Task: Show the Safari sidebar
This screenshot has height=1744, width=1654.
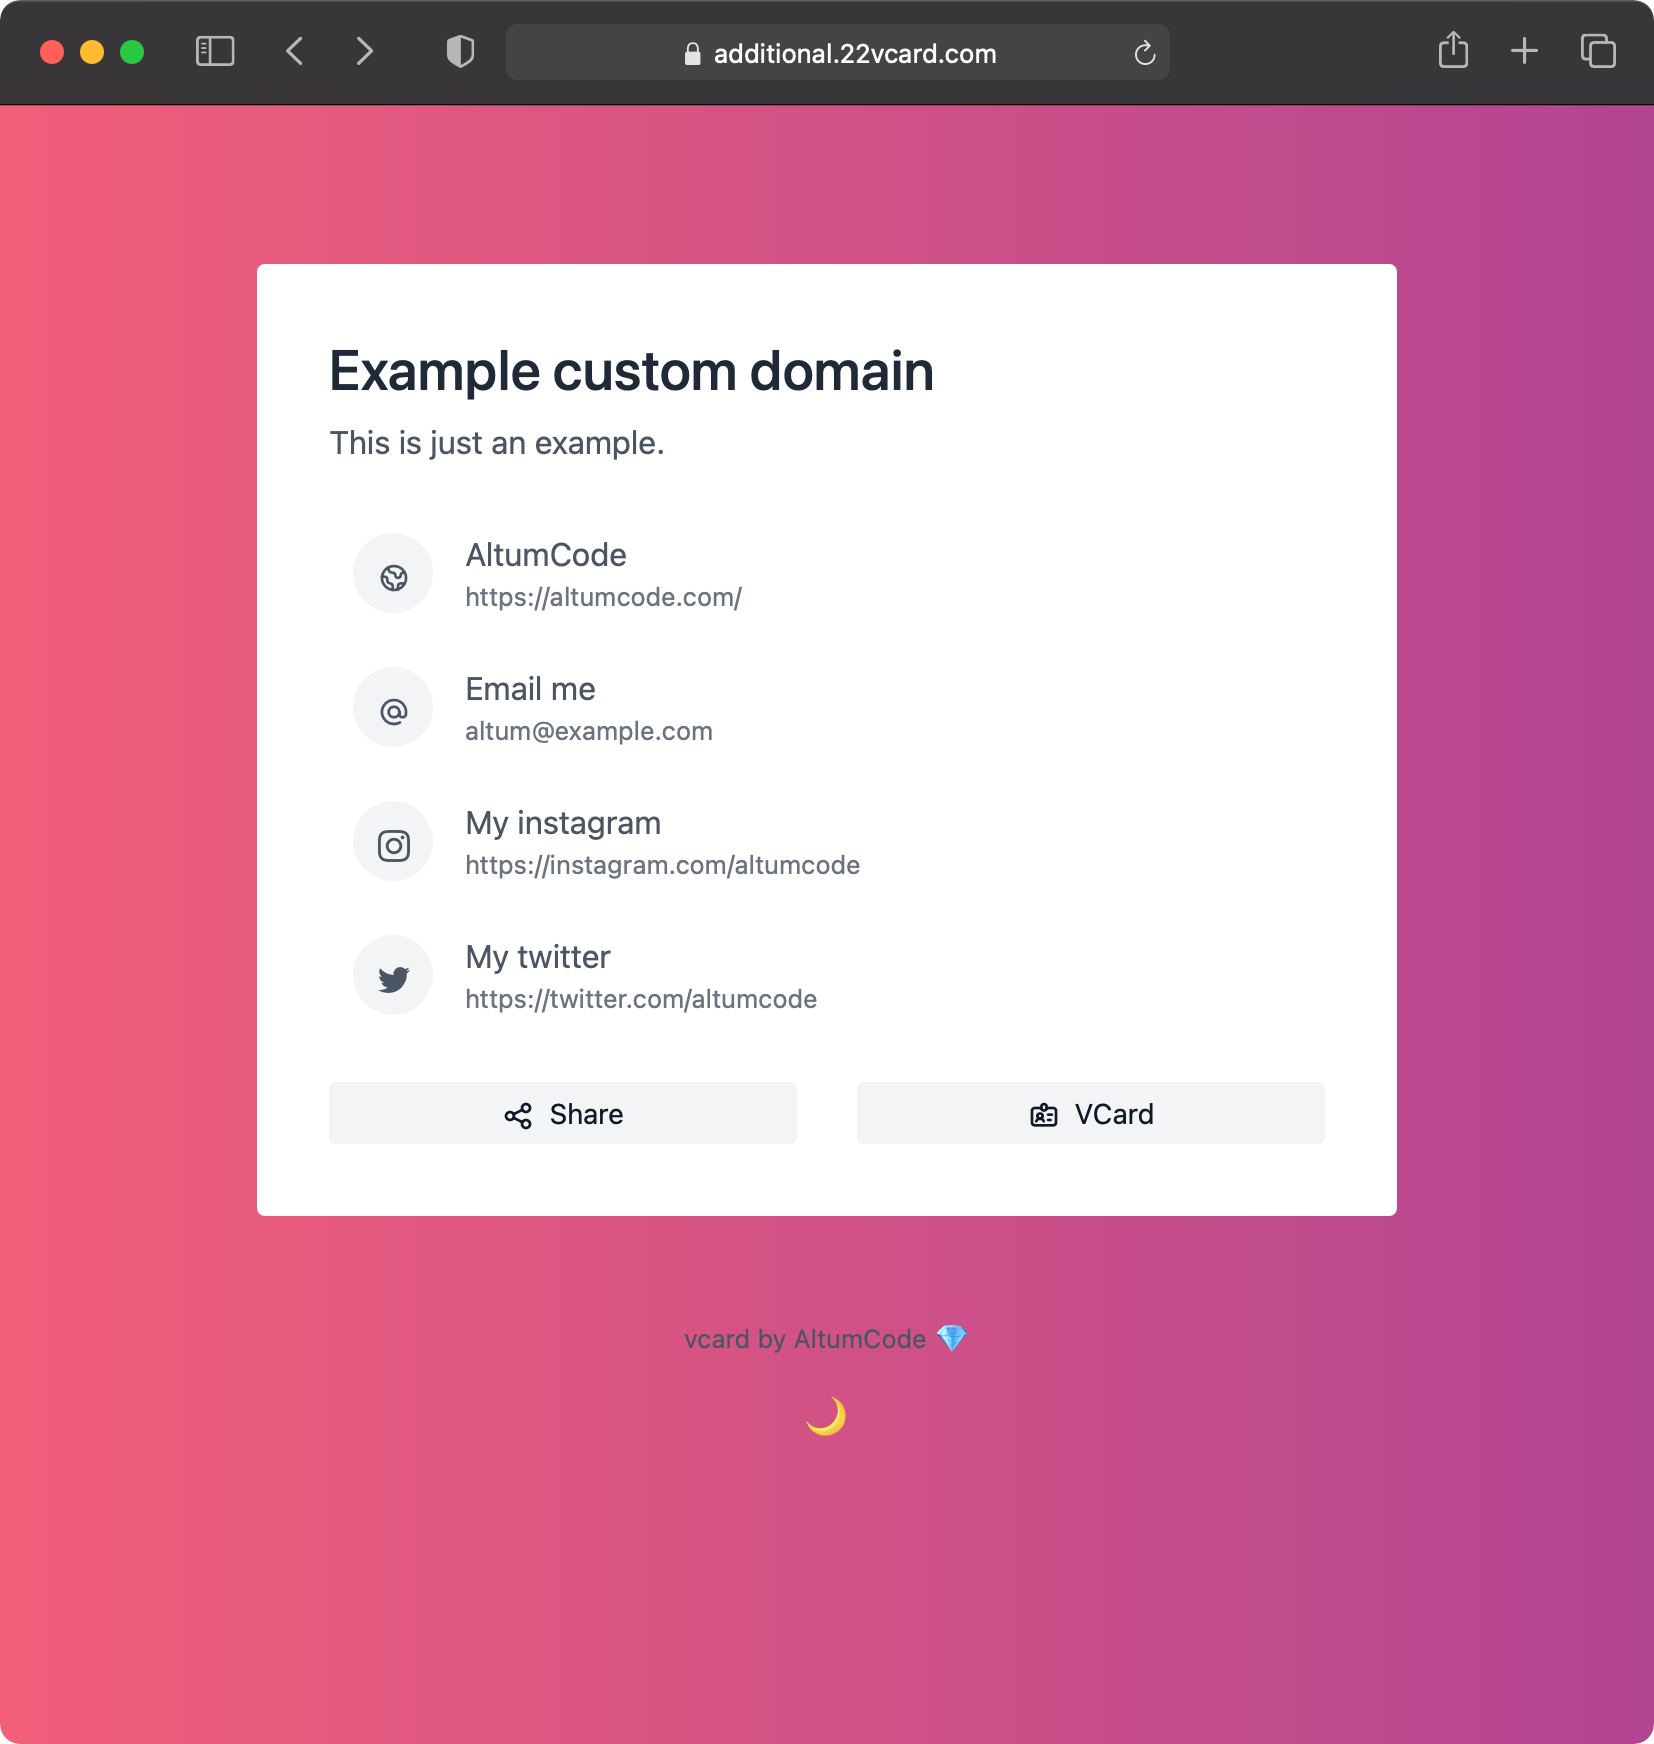Action: pyautogui.click(x=215, y=52)
